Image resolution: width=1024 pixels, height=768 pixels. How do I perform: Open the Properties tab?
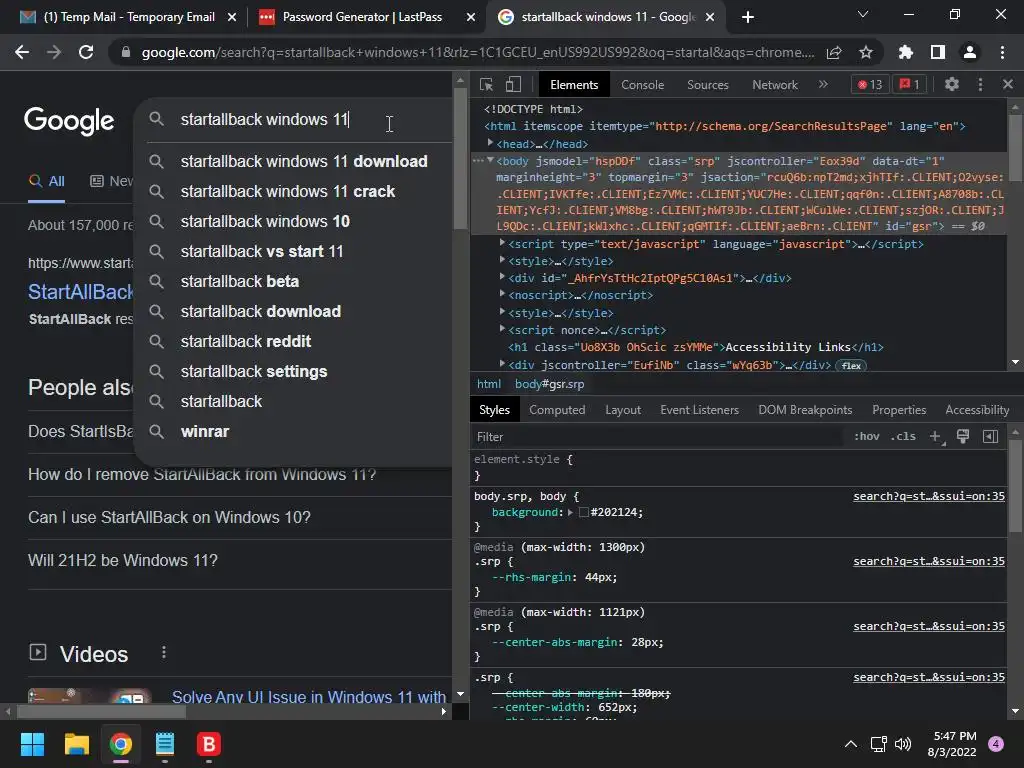(x=899, y=410)
